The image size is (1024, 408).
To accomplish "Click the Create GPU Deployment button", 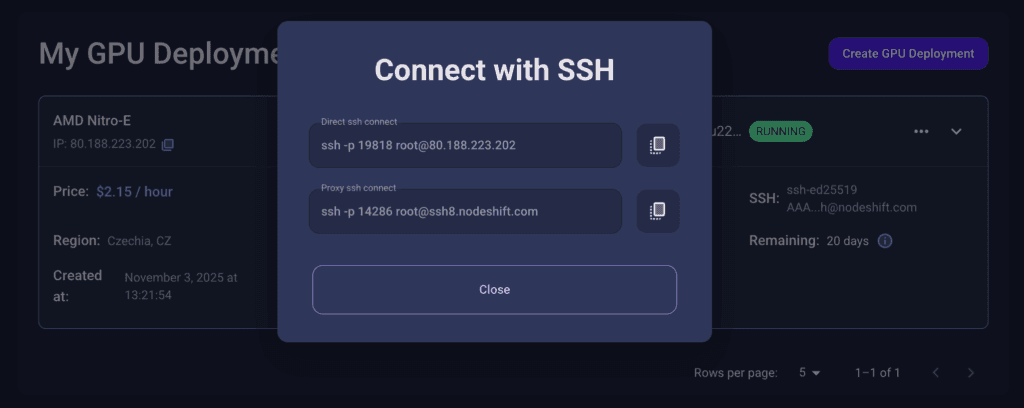I will coord(908,54).
